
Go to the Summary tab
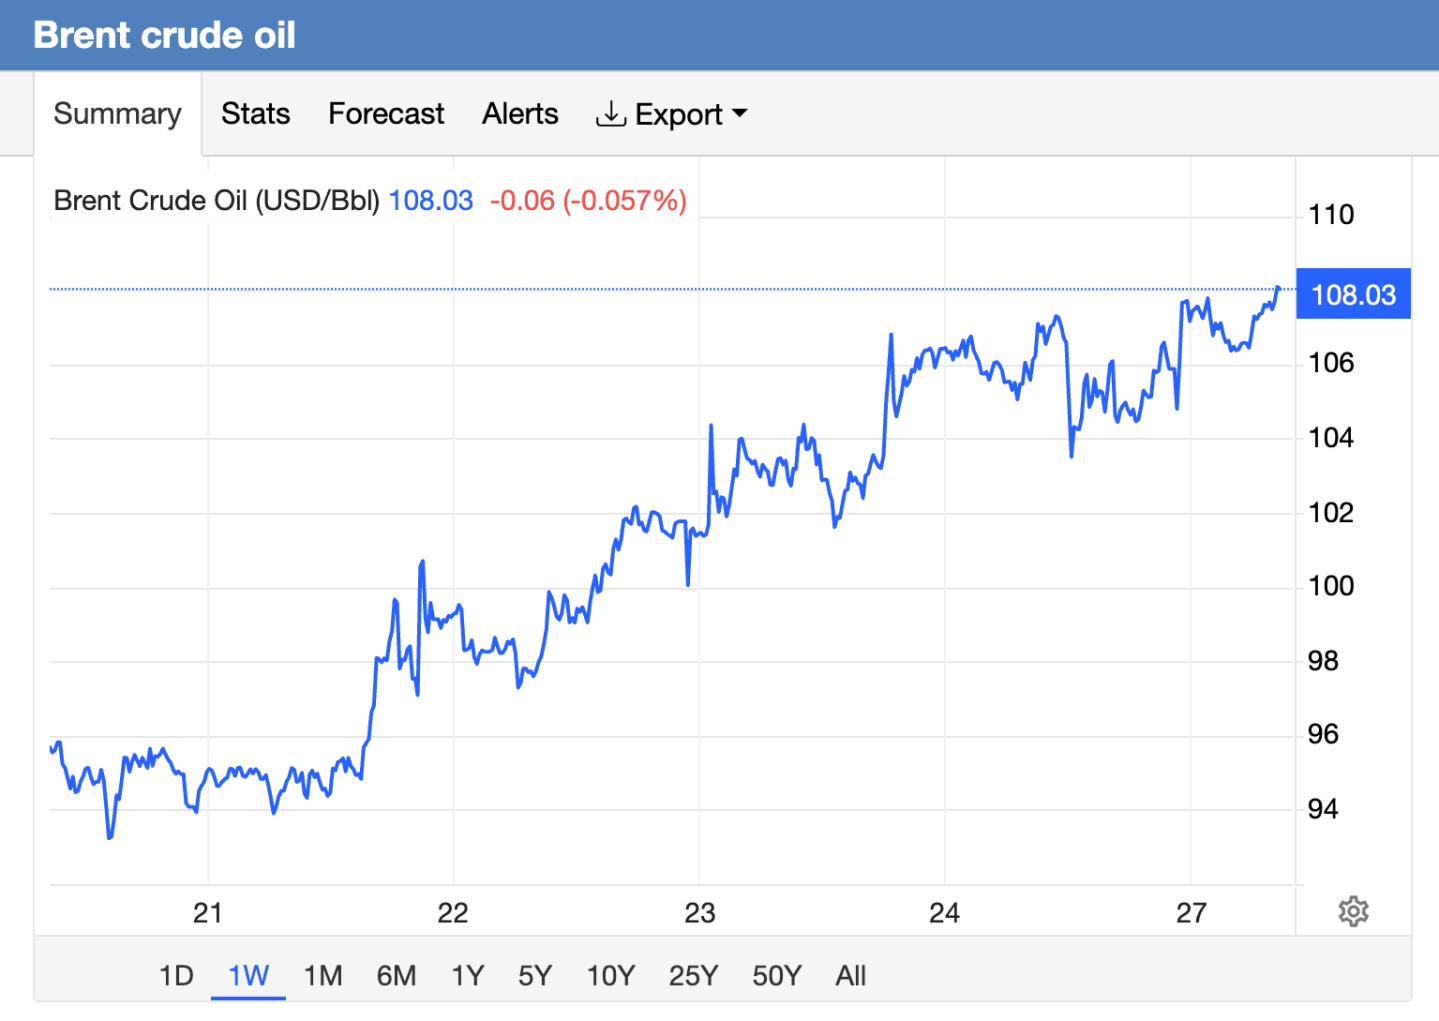point(117,114)
